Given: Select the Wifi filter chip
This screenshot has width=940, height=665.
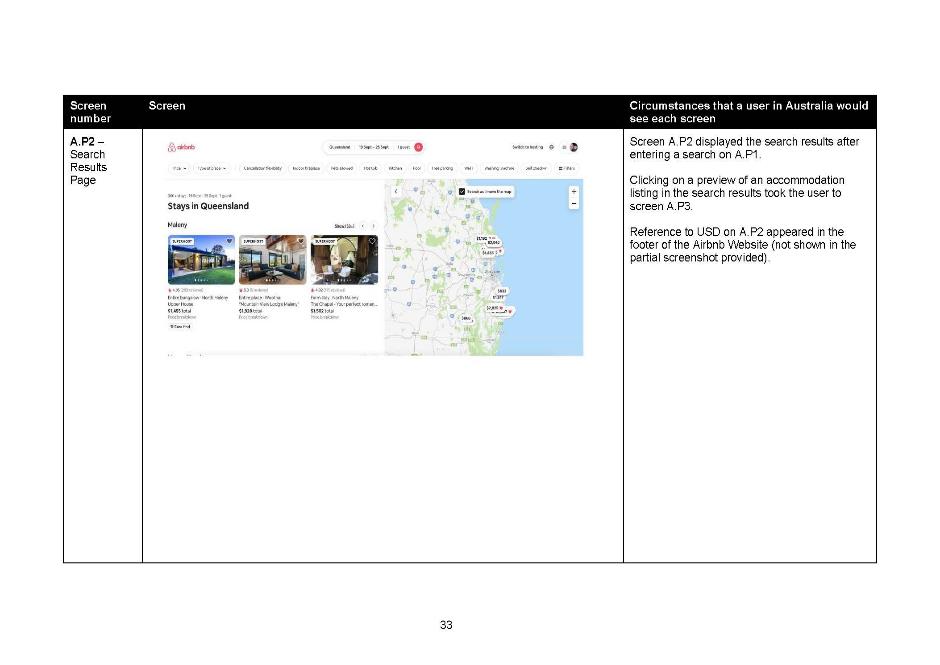Looking at the screenshot, I should tap(469, 168).
